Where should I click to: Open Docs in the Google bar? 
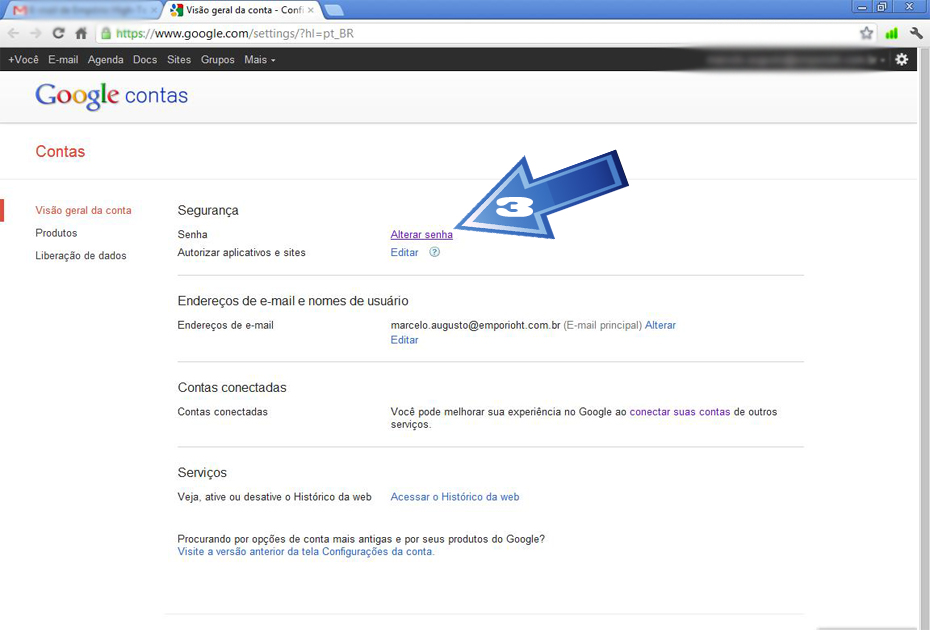[145, 59]
